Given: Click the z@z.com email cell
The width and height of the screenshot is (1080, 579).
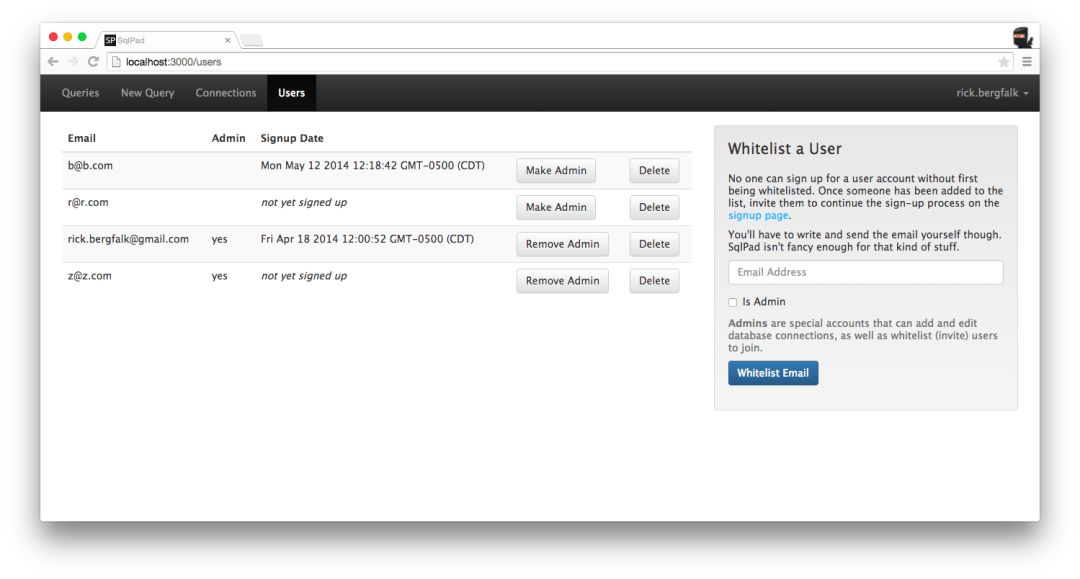Looking at the screenshot, I should (x=90, y=276).
